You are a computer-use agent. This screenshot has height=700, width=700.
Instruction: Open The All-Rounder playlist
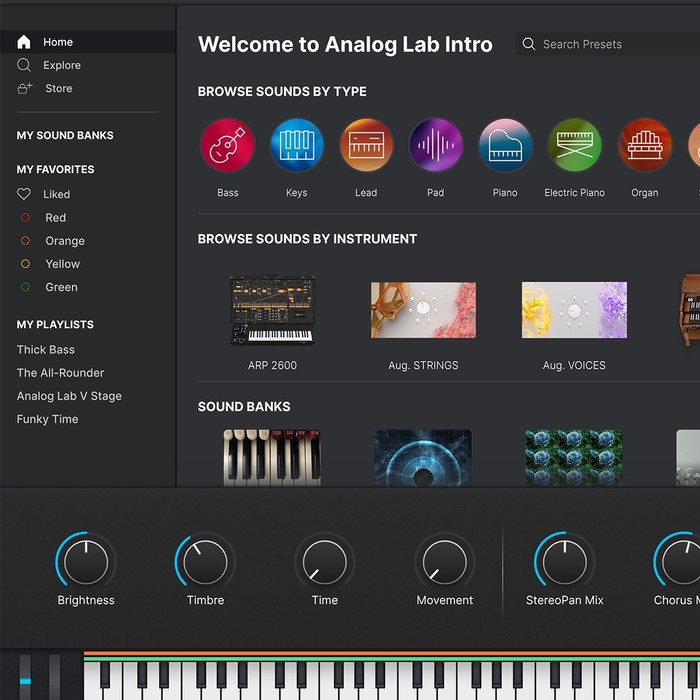click(x=60, y=373)
